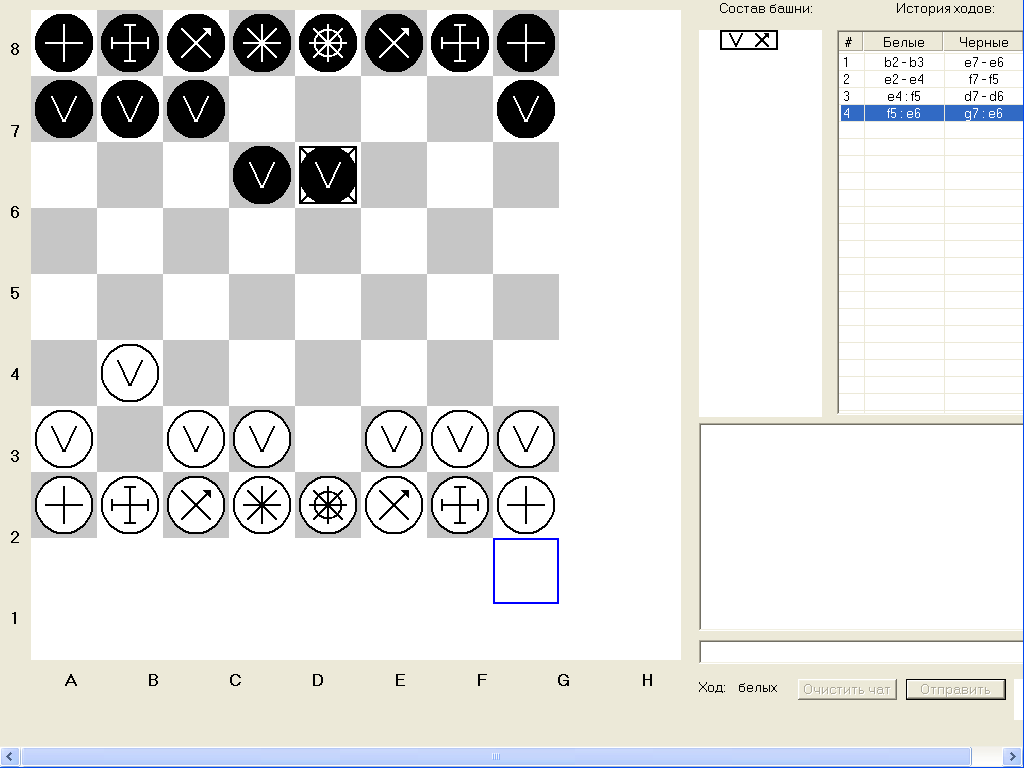The height and width of the screenshot is (768, 1024).
Task: Click the horizontal scrollbar right arrow
Action: click(x=1014, y=757)
